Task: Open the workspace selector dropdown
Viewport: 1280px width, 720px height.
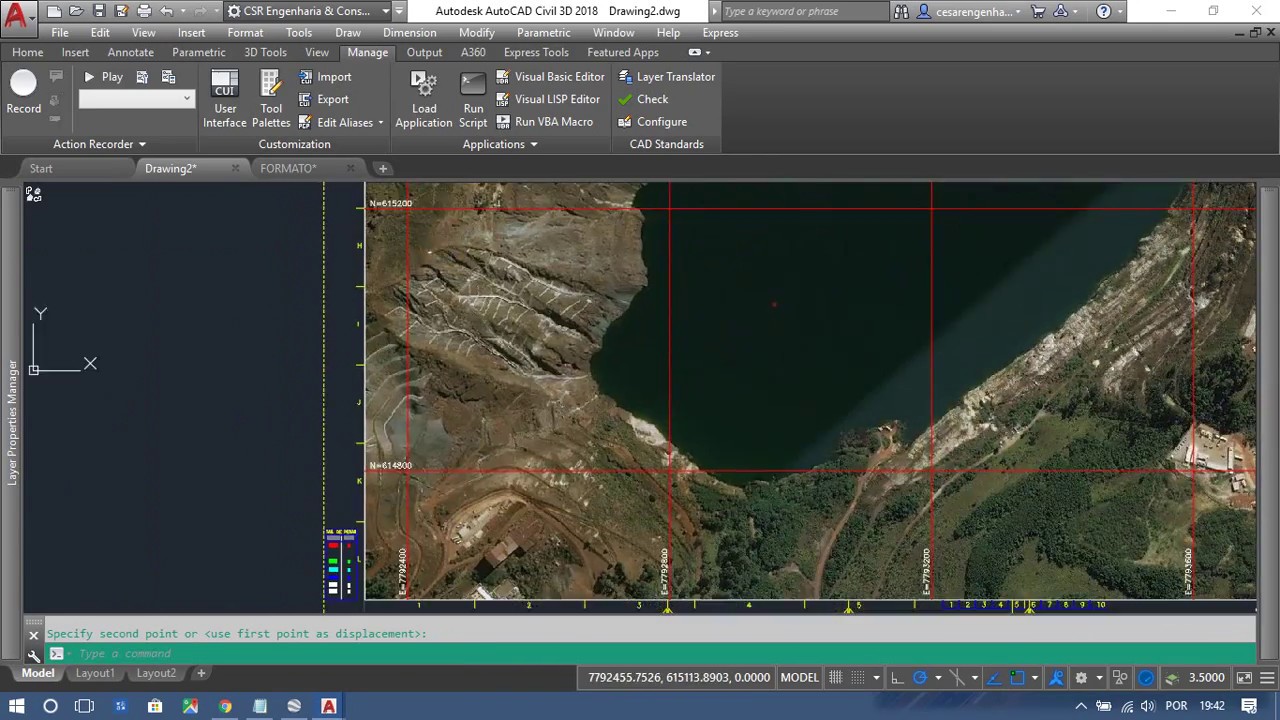Action: (x=386, y=12)
